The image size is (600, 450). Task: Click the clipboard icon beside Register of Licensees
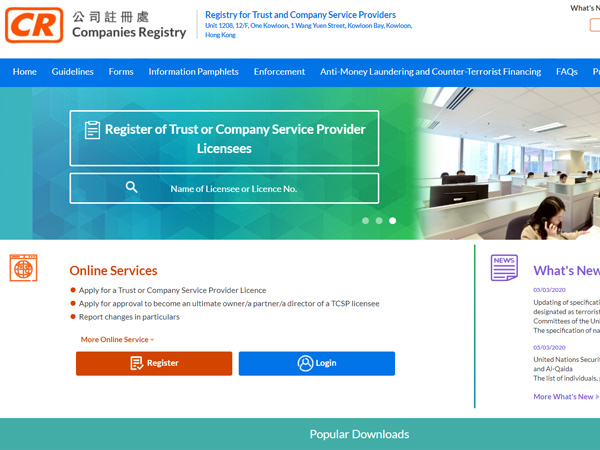pyautogui.click(x=93, y=130)
